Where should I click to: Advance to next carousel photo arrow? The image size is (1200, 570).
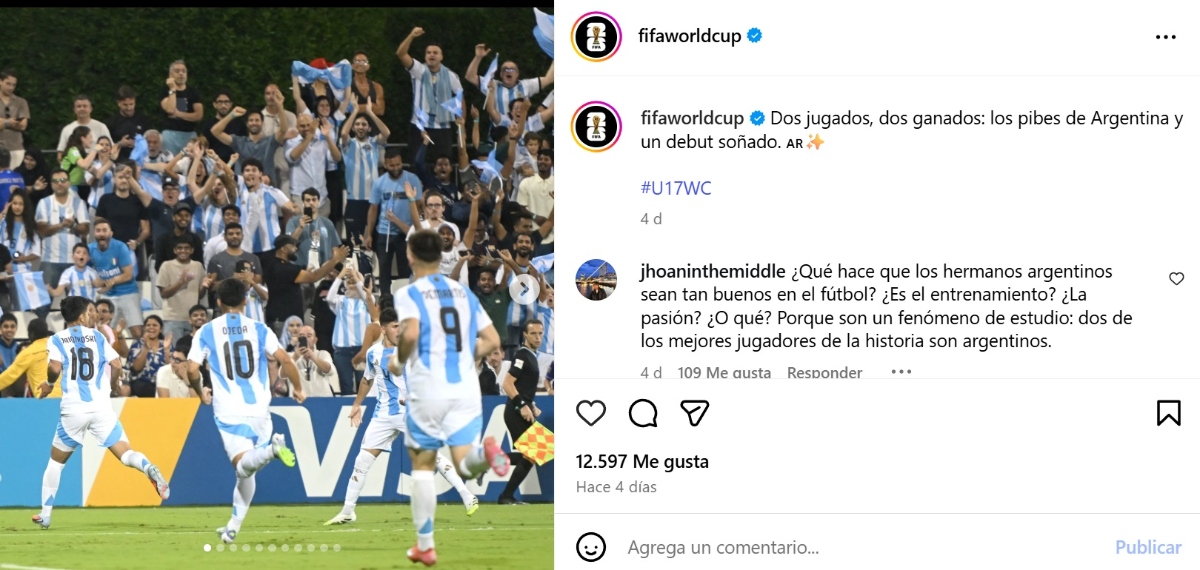[524, 289]
